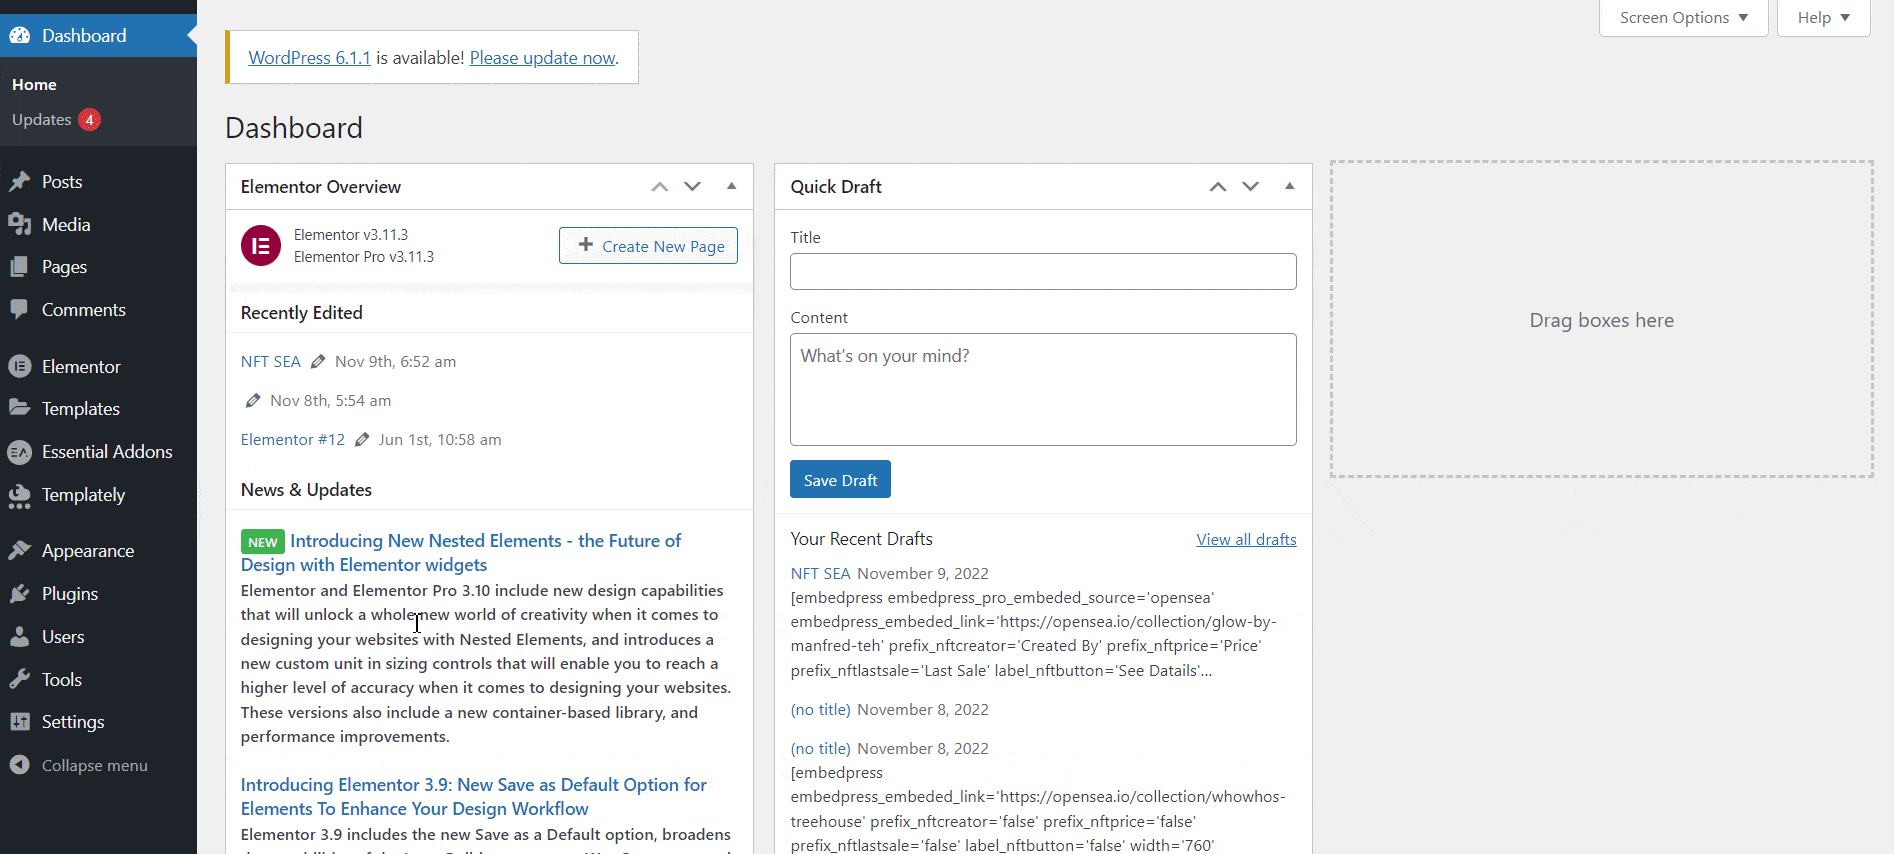Image resolution: width=1894 pixels, height=854 pixels.
Task: Open Introducing Elementor 3.9 article link
Action: tap(474, 797)
